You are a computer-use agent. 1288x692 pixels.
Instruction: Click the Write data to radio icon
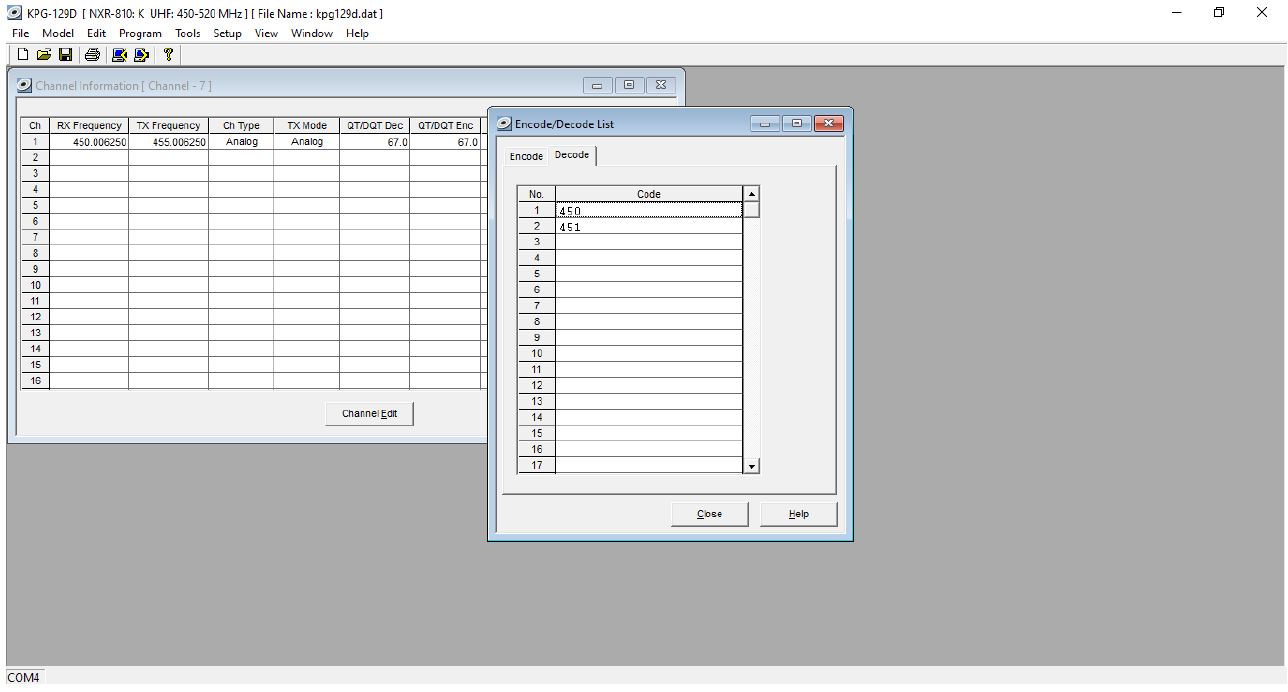(142, 55)
